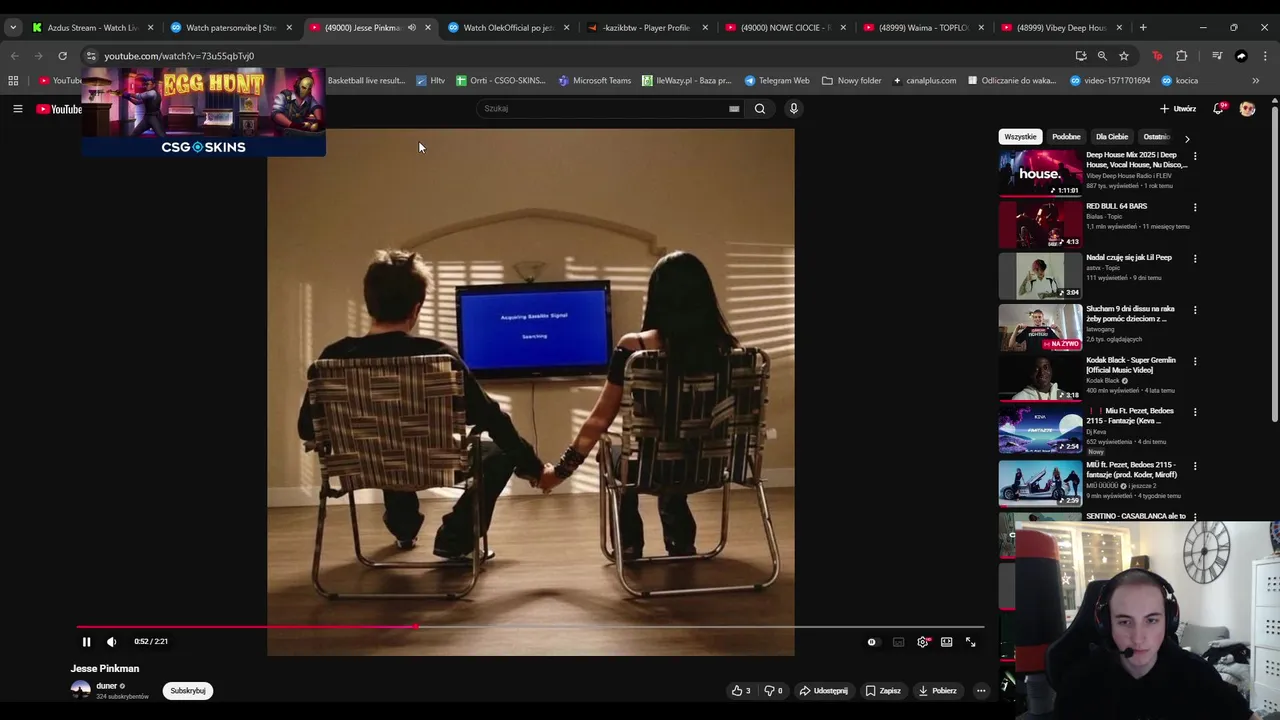Open account avatar menu

(1247, 108)
